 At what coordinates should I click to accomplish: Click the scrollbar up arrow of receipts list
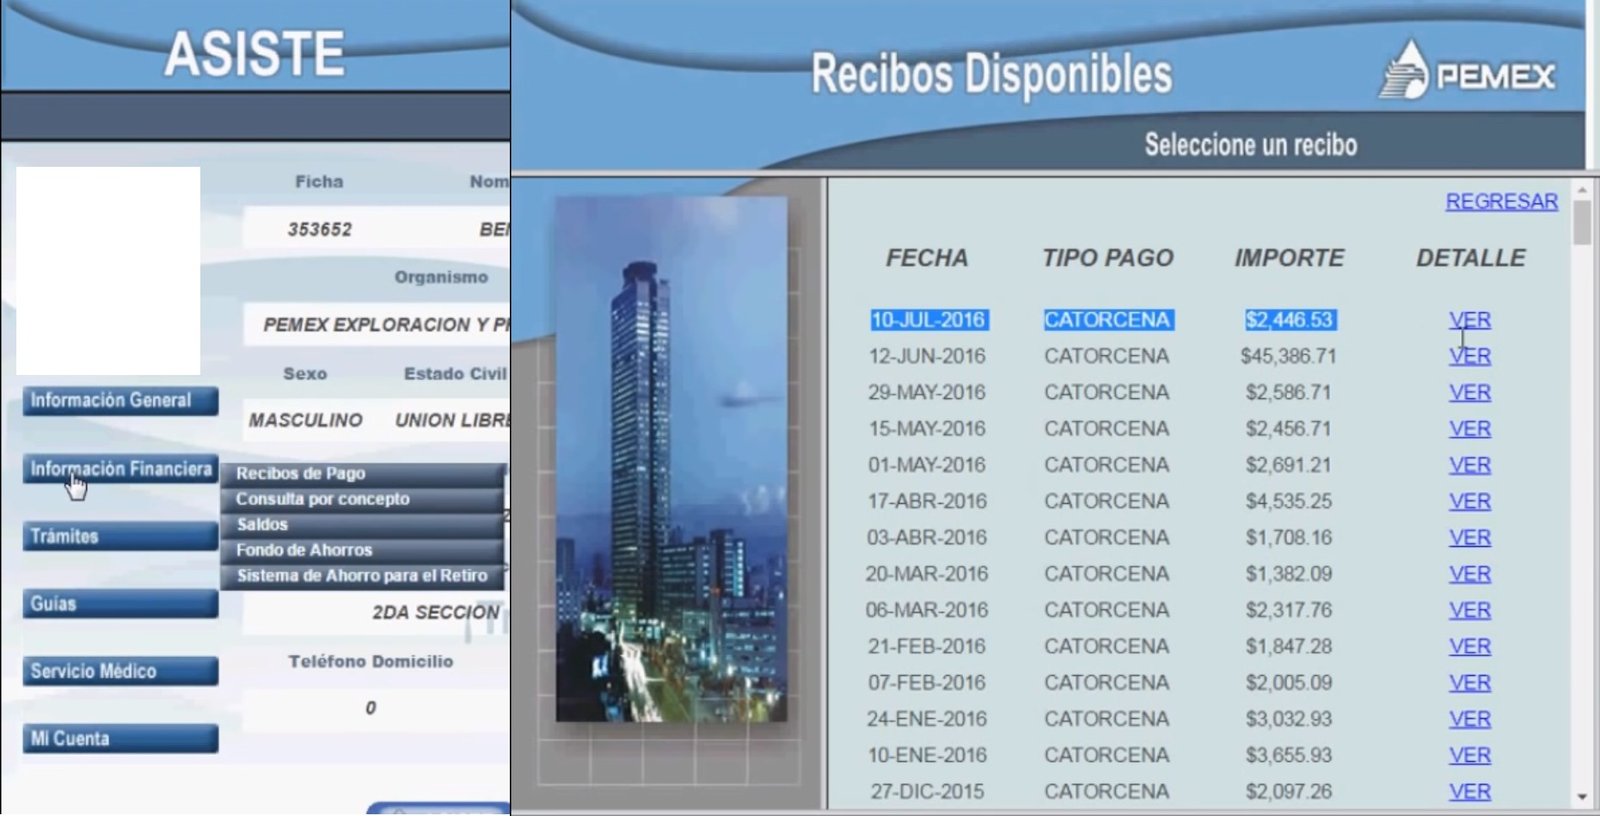[x=1582, y=189]
